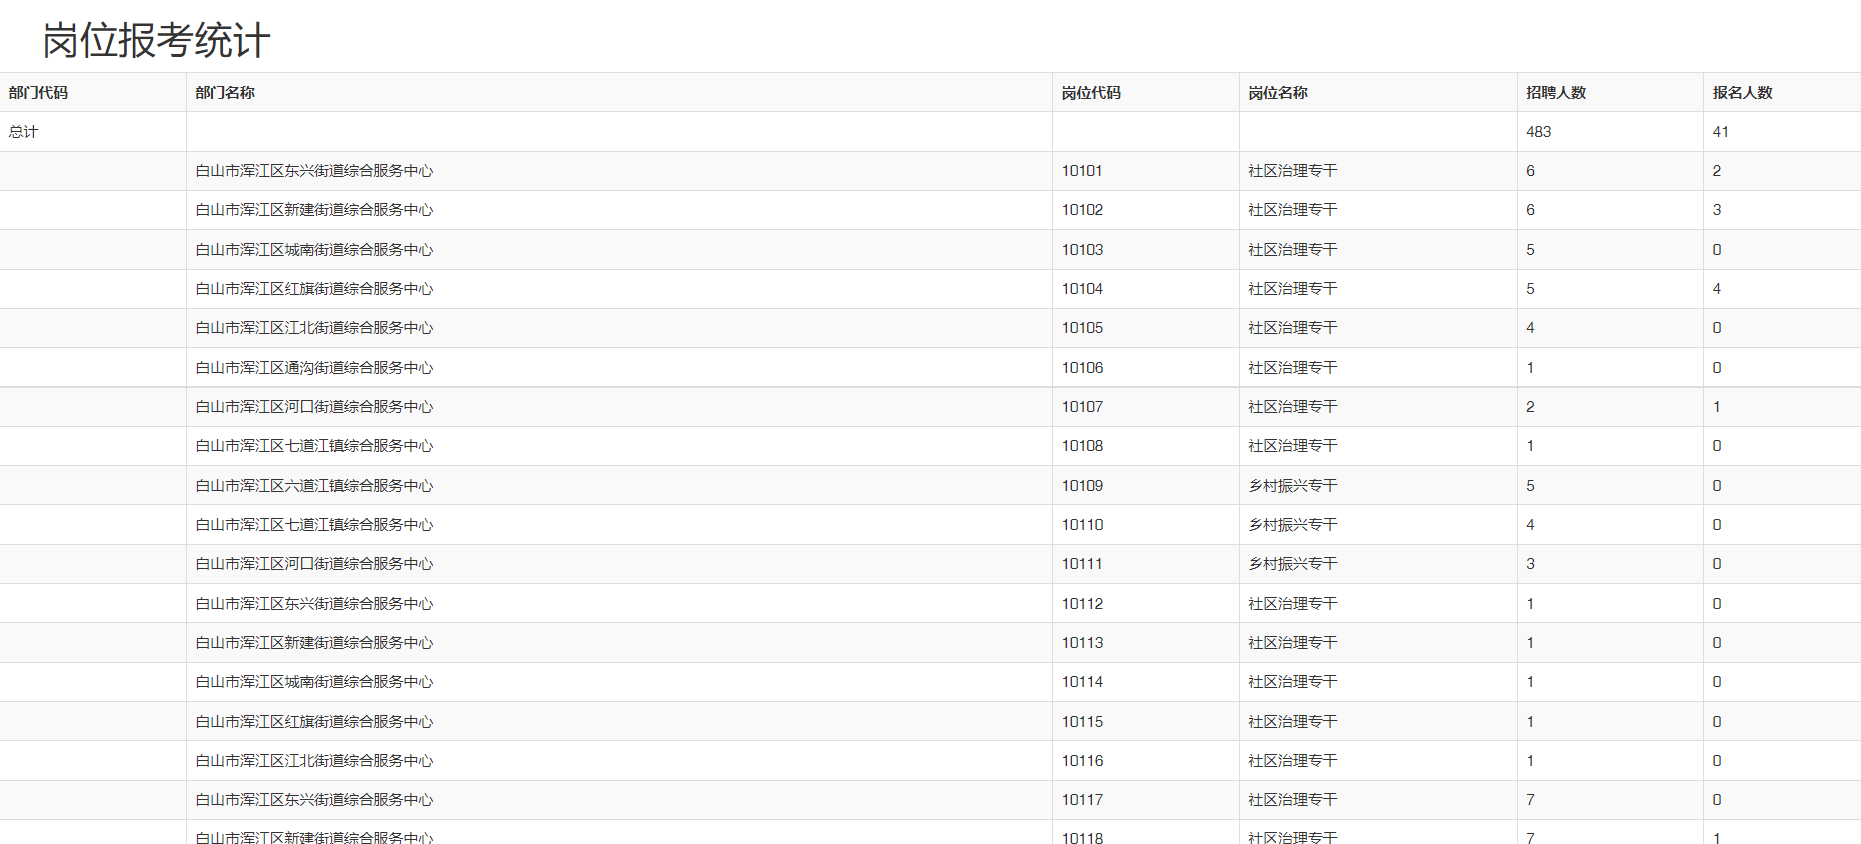Click the 部门名称 column header
The width and height of the screenshot is (1861, 844).
pyautogui.click(x=225, y=93)
